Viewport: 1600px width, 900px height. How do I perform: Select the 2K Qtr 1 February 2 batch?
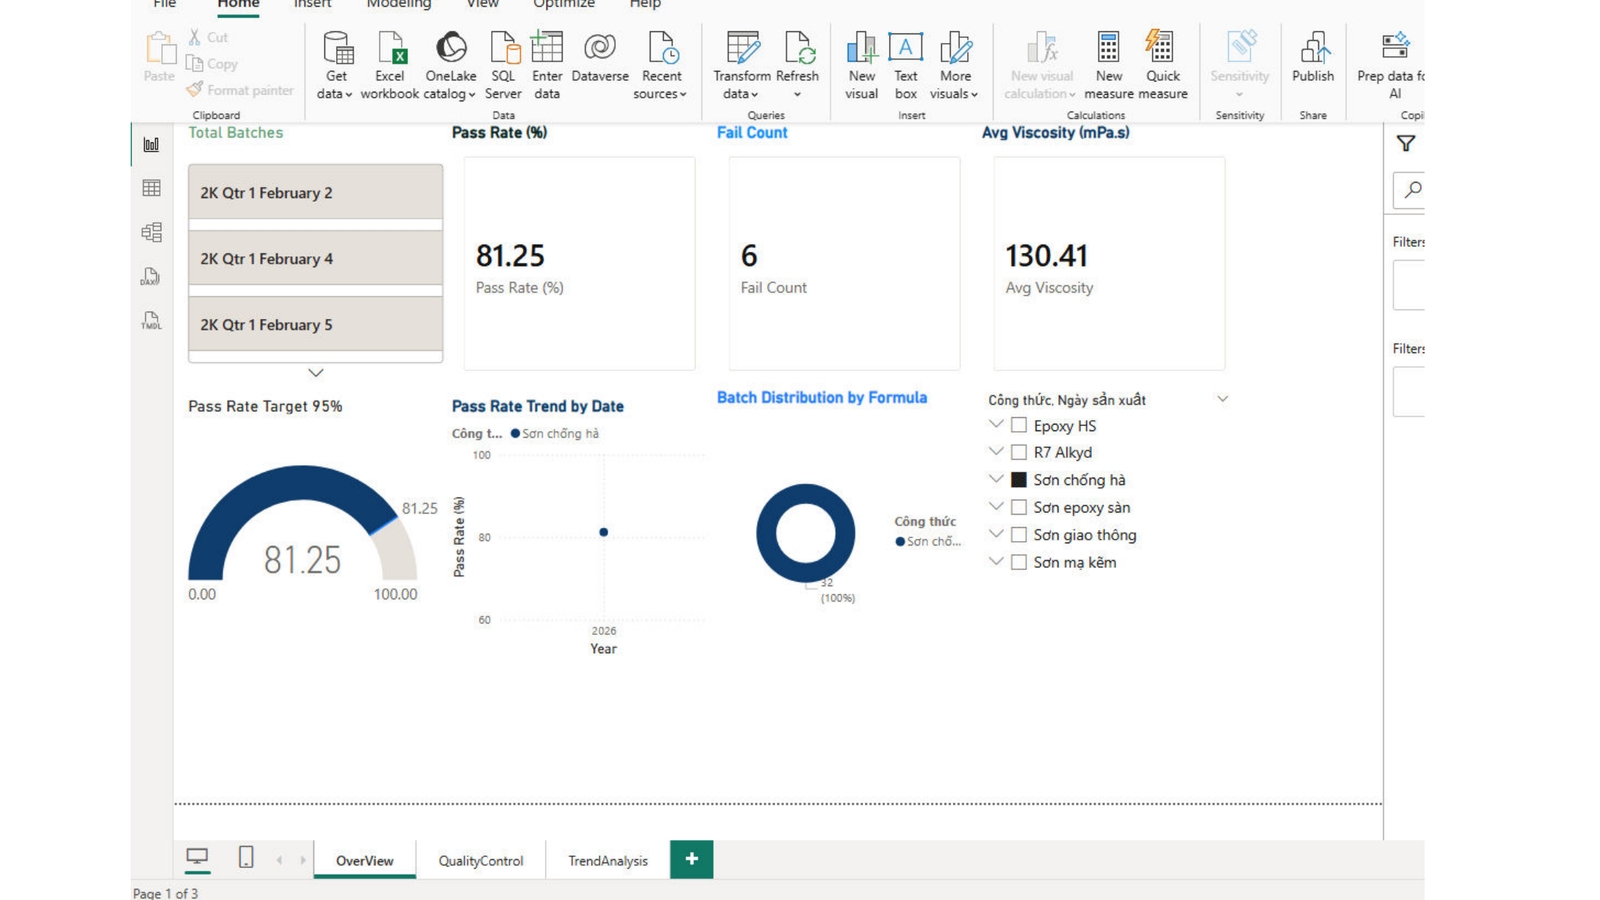click(x=316, y=192)
